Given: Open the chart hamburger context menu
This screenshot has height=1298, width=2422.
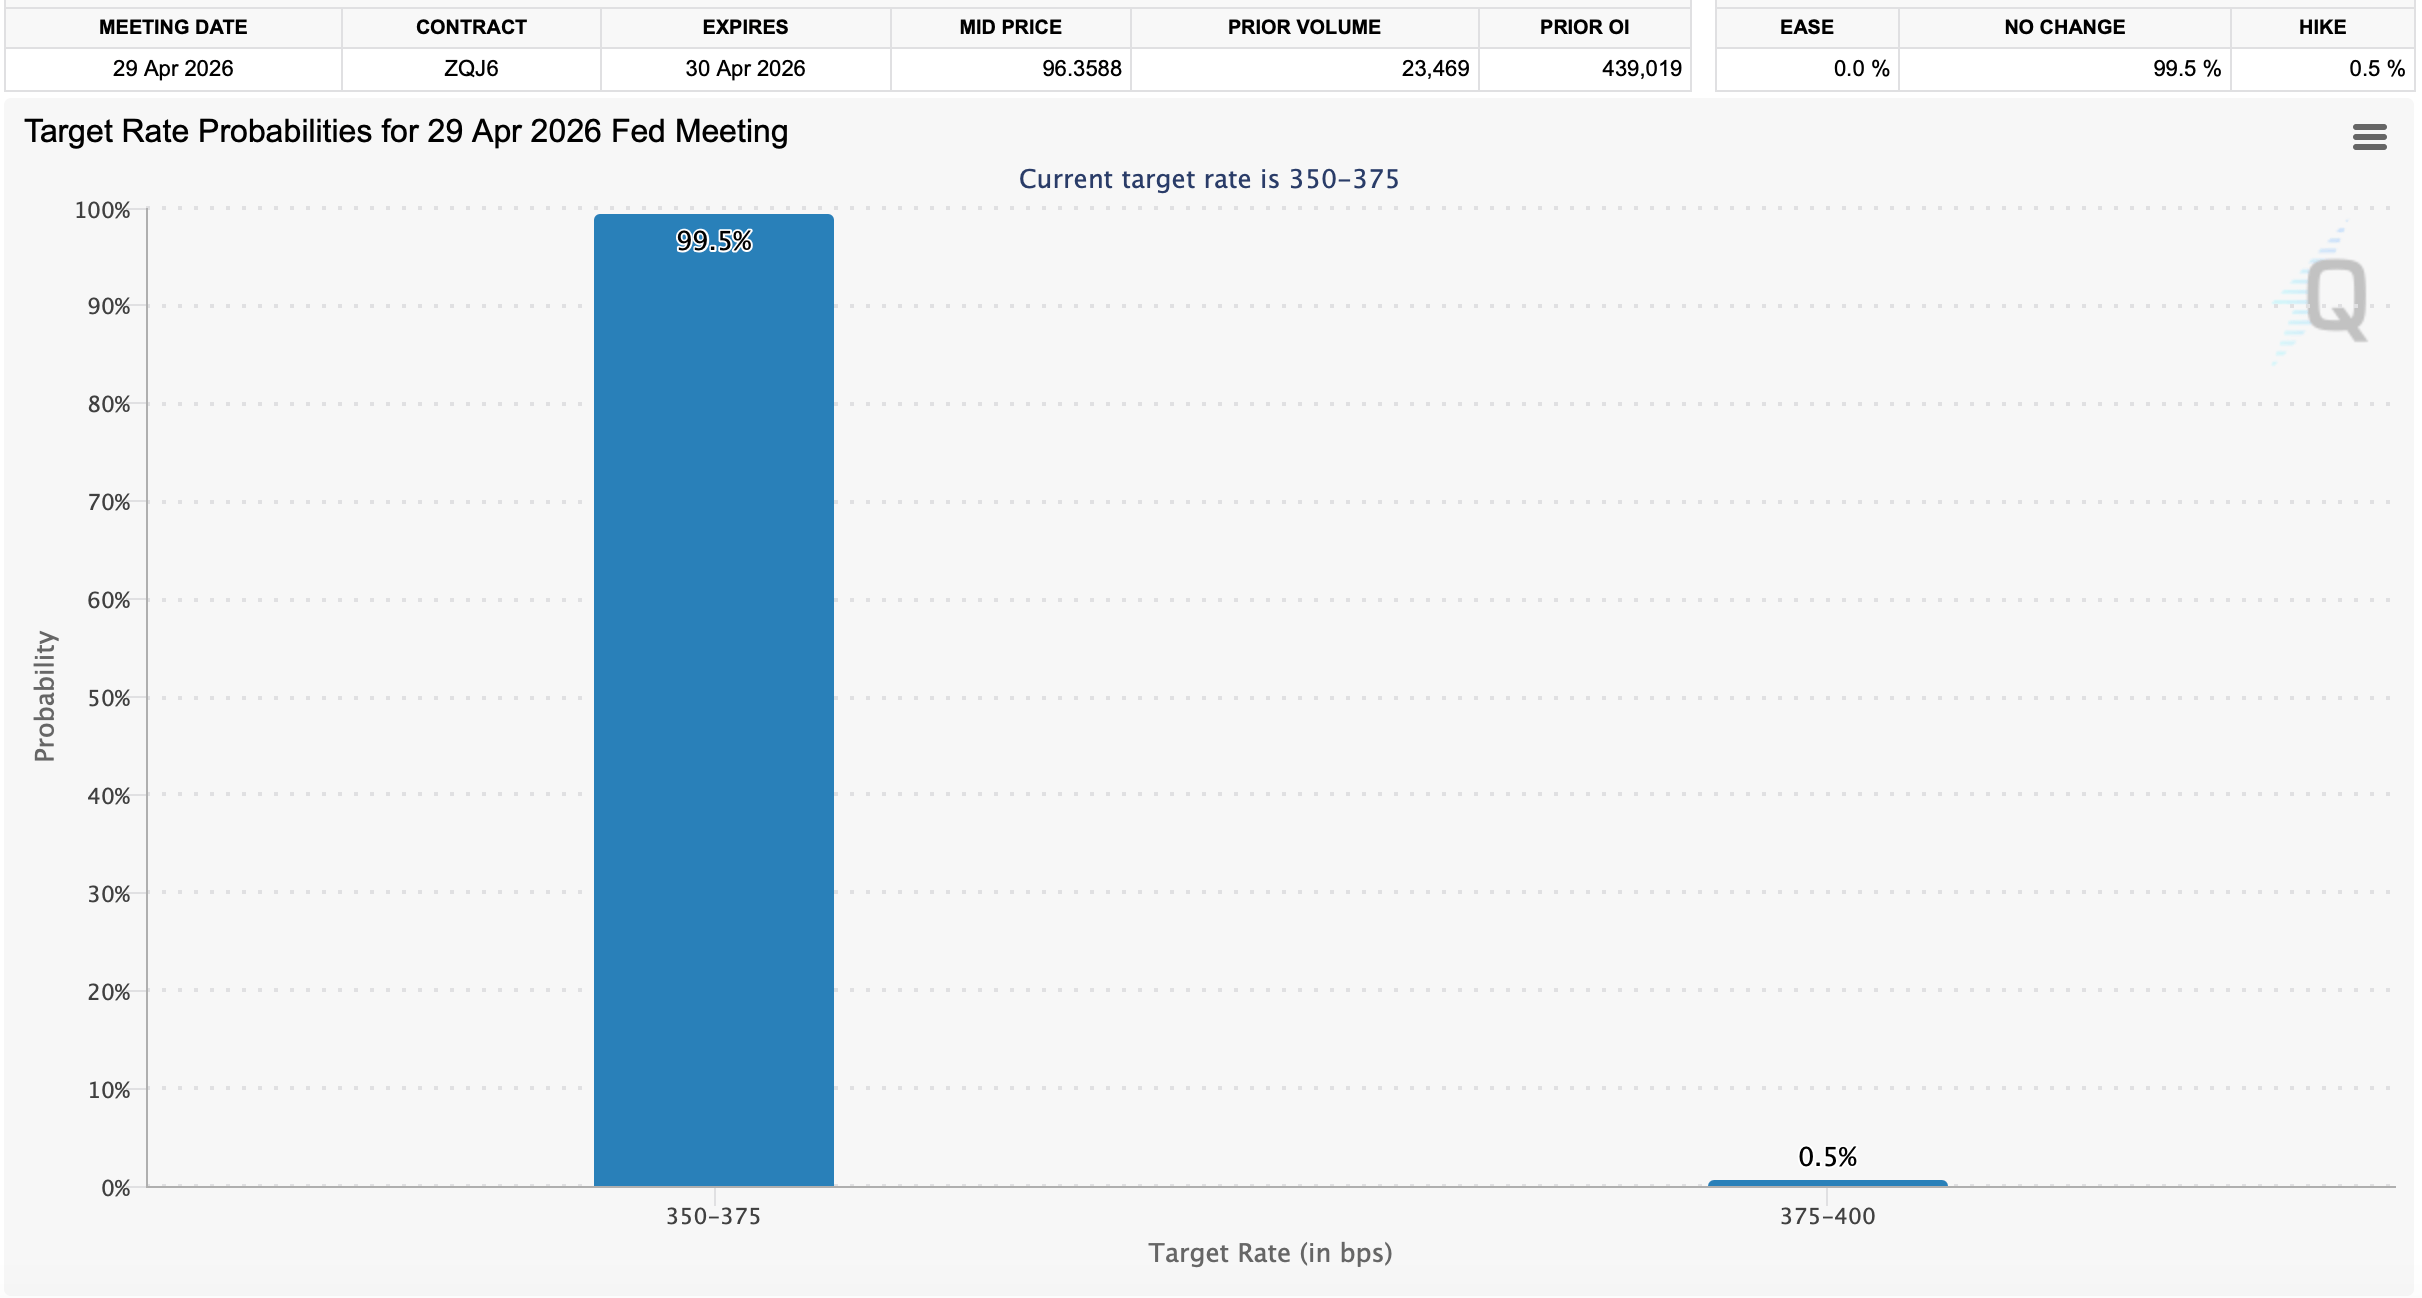Looking at the screenshot, I should tap(2369, 137).
